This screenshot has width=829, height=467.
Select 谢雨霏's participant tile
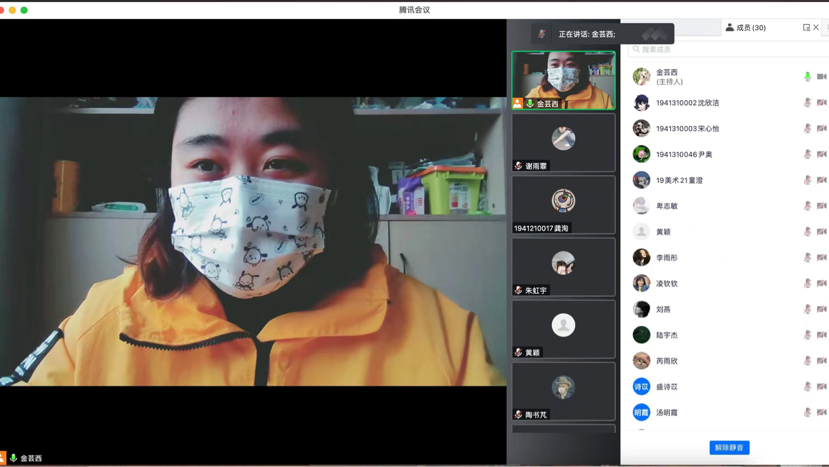563,142
